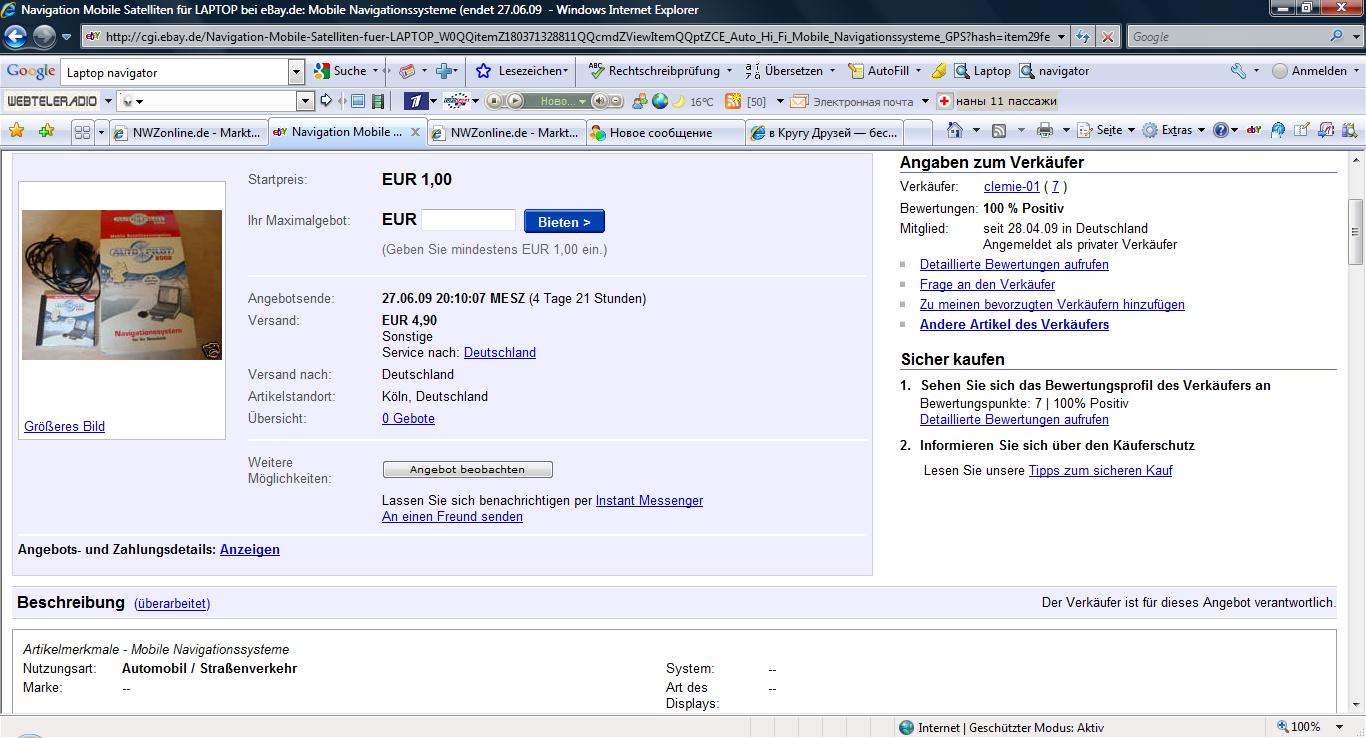Click the Favorites star icon
This screenshot has height=738, width=1366.
[x=17, y=131]
